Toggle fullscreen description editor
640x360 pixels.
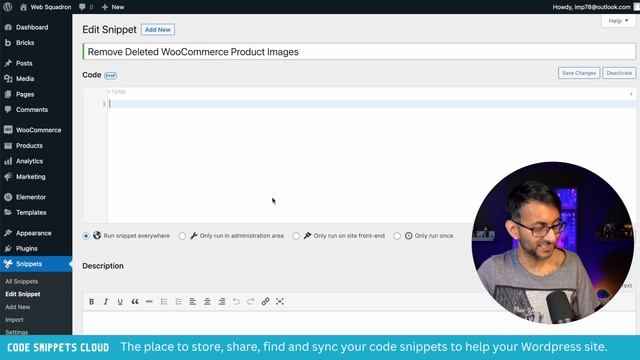coord(280,302)
